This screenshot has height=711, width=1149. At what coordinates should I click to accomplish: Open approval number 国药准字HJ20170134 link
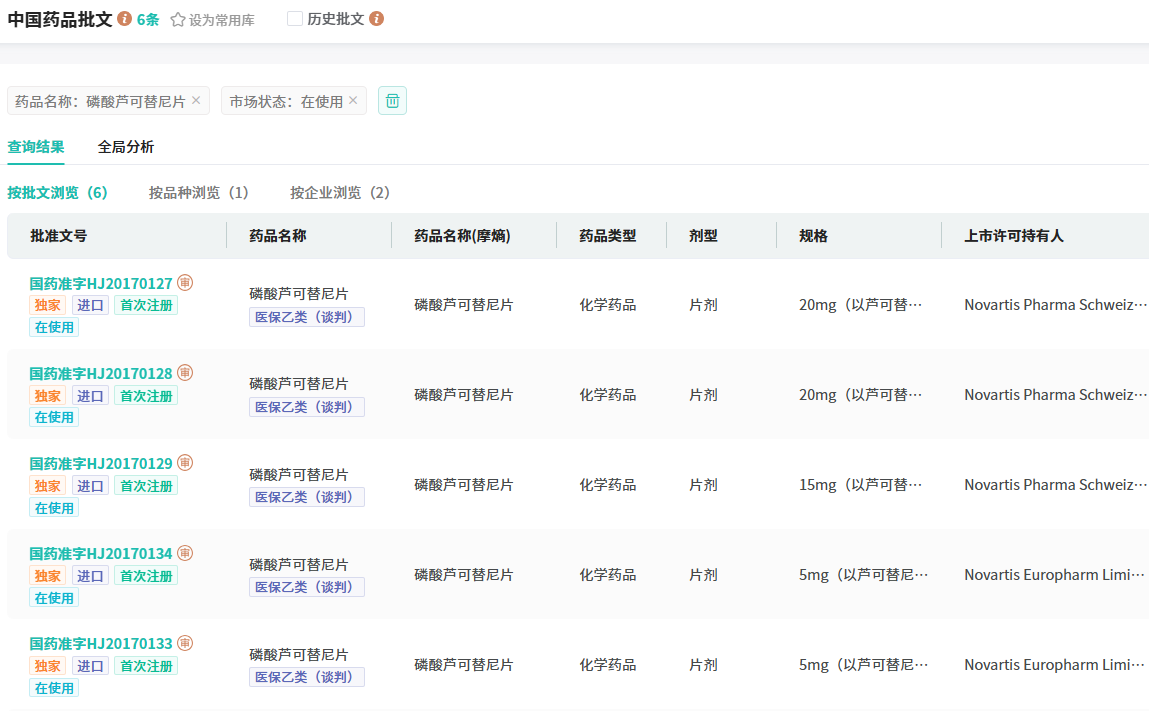101,553
